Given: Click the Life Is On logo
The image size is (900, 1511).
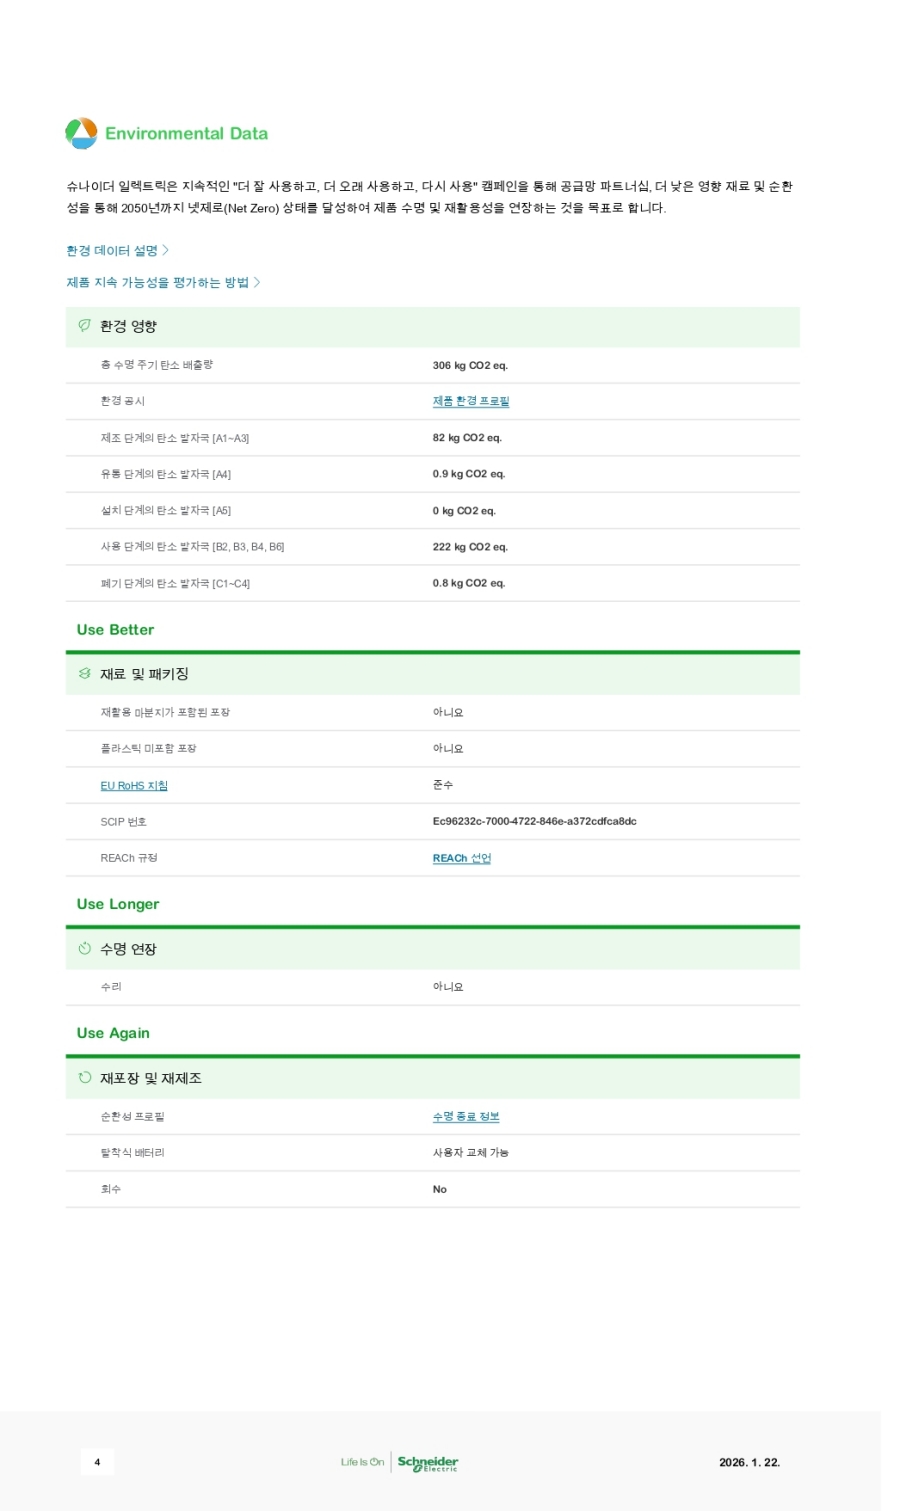Looking at the screenshot, I should pyautogui.click(x=362, y=1462).
